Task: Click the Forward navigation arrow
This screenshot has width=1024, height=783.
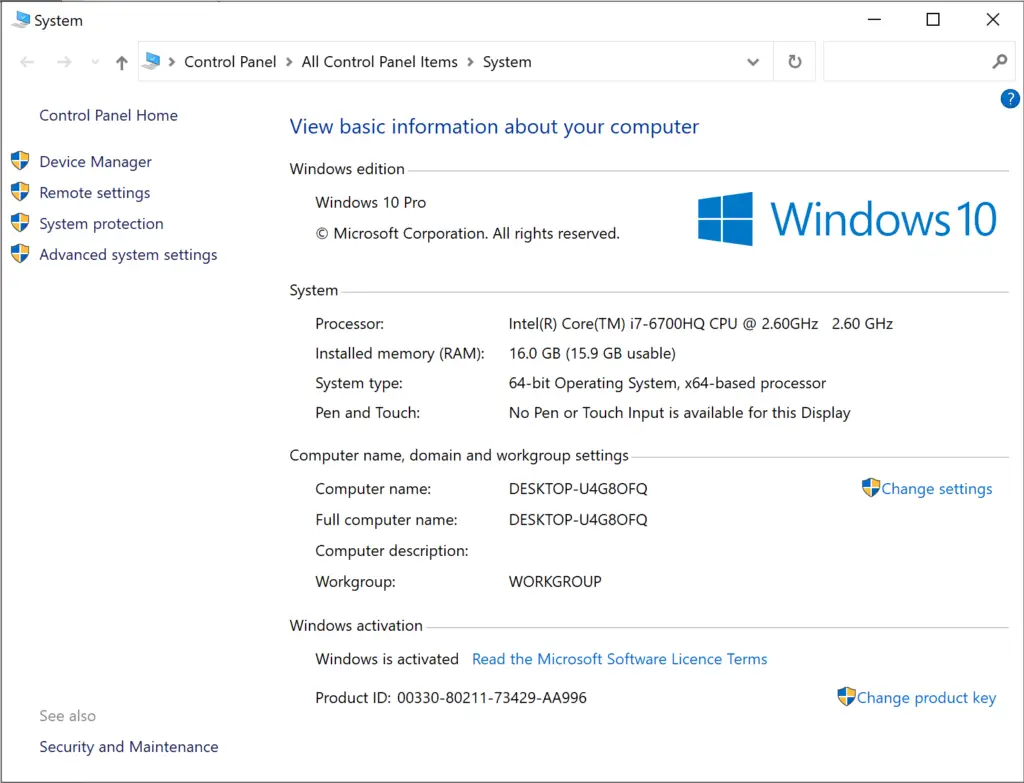Action: (x=64, y=62)
